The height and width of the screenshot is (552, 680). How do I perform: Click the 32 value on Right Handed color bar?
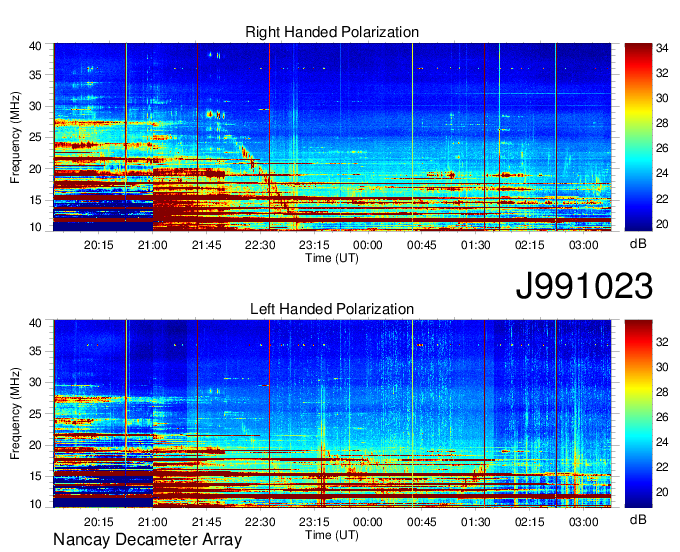pyautogui.click(x=662, y=73)
